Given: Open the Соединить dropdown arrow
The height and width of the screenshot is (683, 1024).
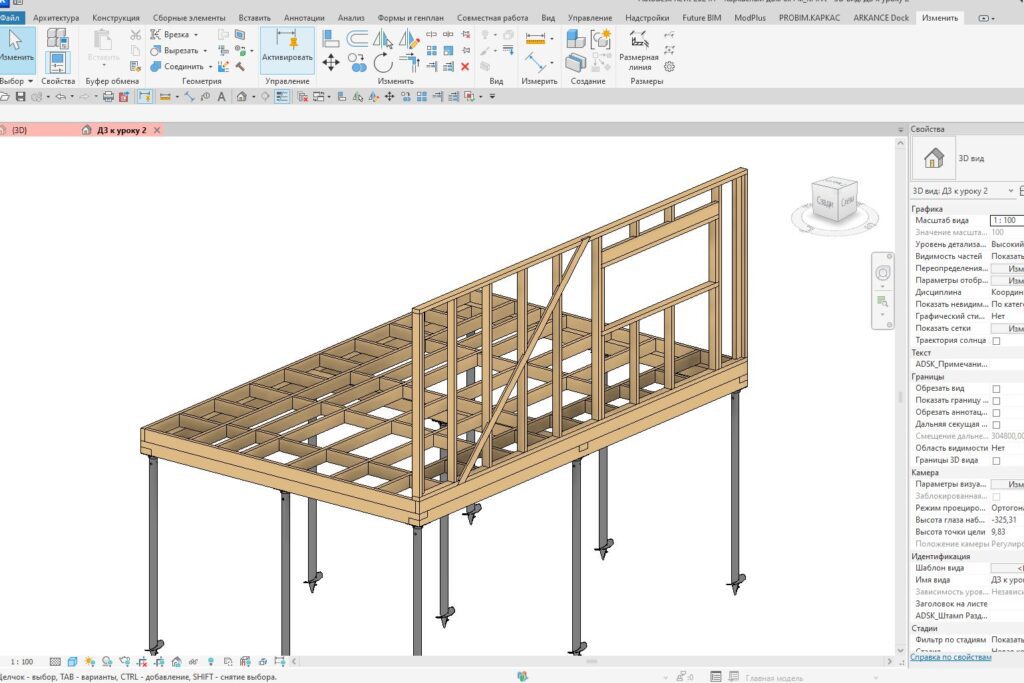Looking at the screenshot, I should click(x=211, y=66).
